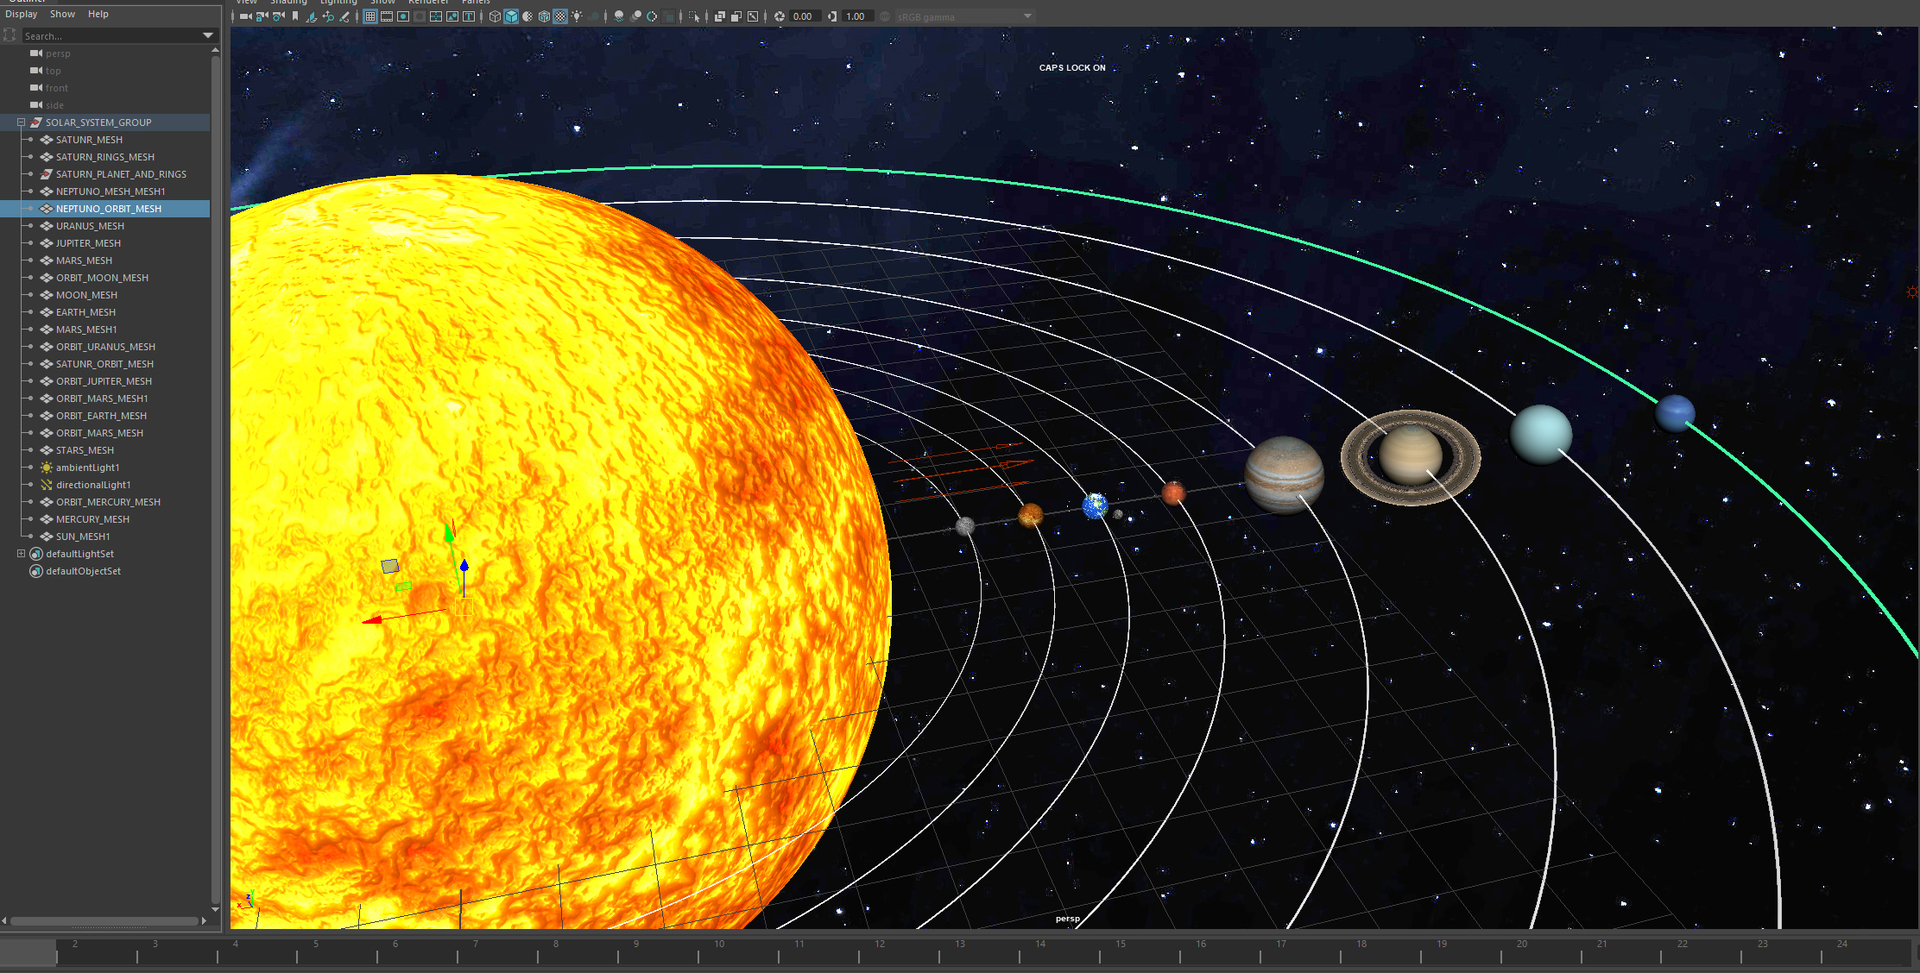The width and height of the screenshot is (1920, 973).
Task: Toggle the grid display icon
Action: 371,16
